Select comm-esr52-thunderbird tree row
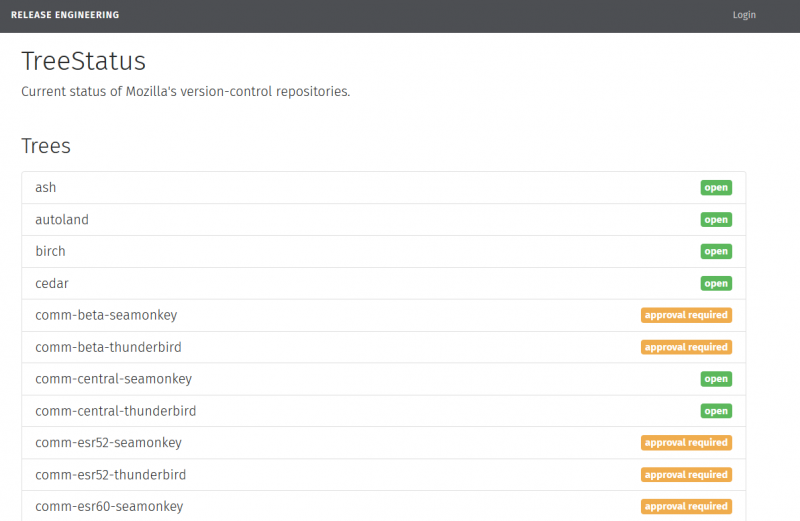800x521 pixels. 110,474
